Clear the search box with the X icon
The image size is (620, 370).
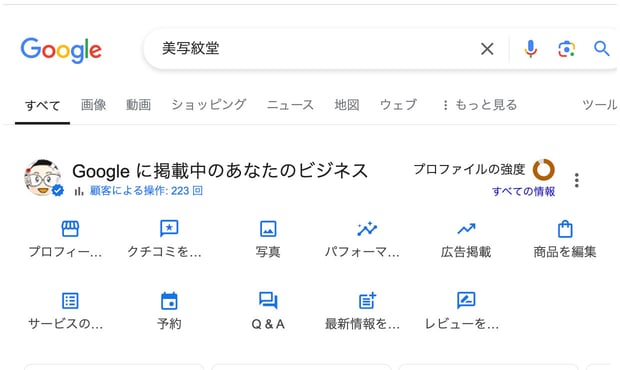click(487, 49)
